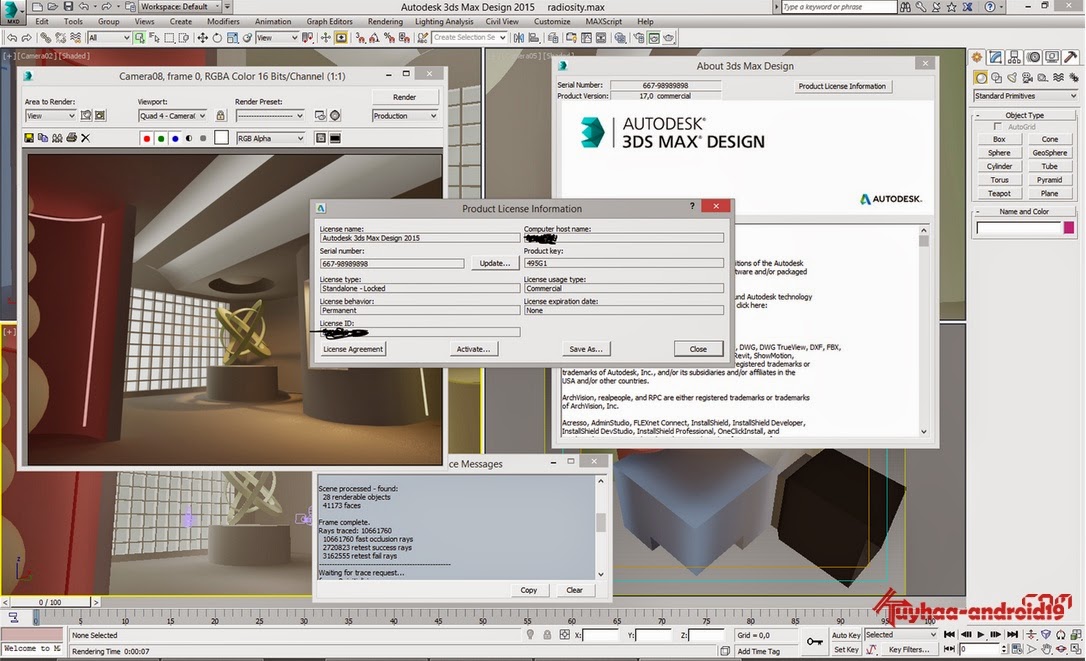Viewport: 1086px width, 661px height.
Task: Open the Modifiers menu
Action: point(223,21)
